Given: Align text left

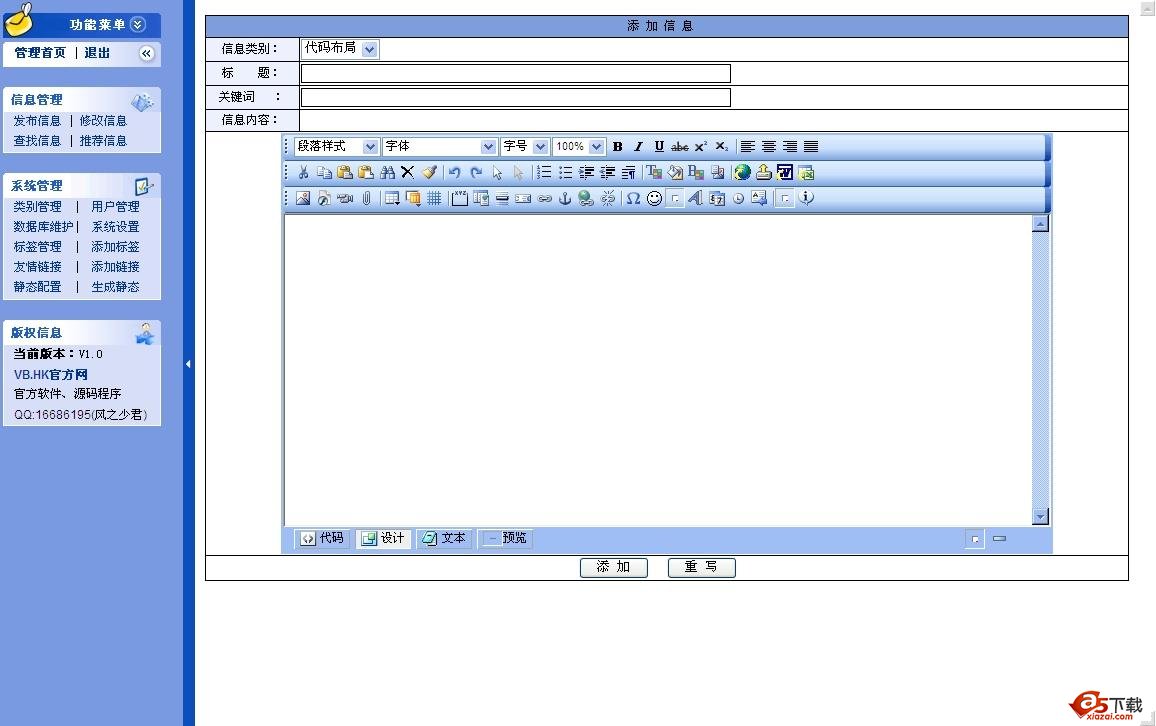Looking at the screenshot, I should [748, 147].
